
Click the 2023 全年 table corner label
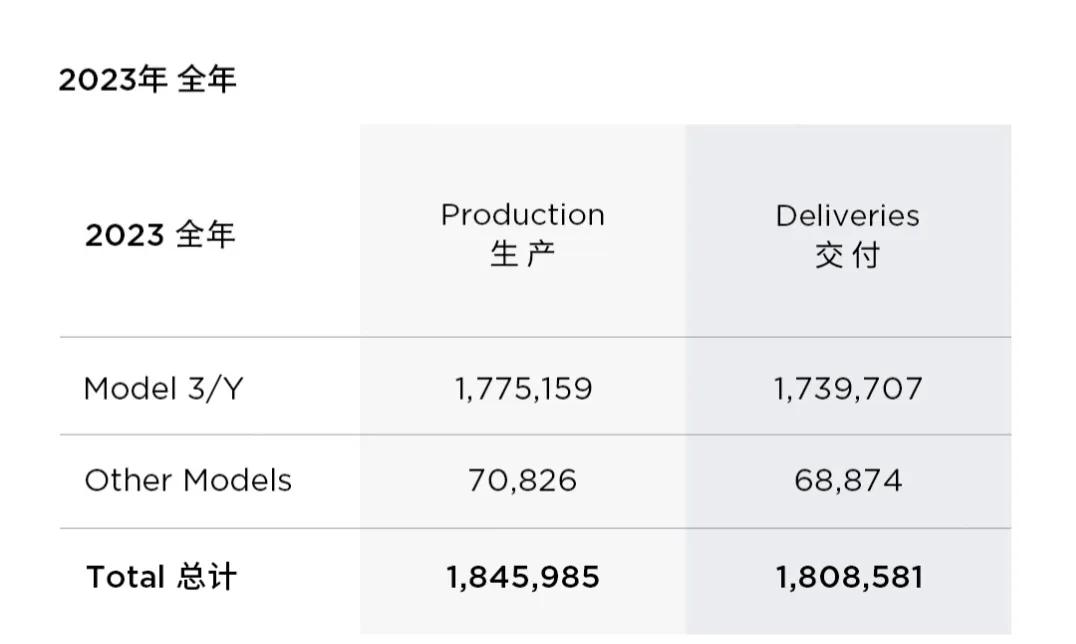click(161, 235)
